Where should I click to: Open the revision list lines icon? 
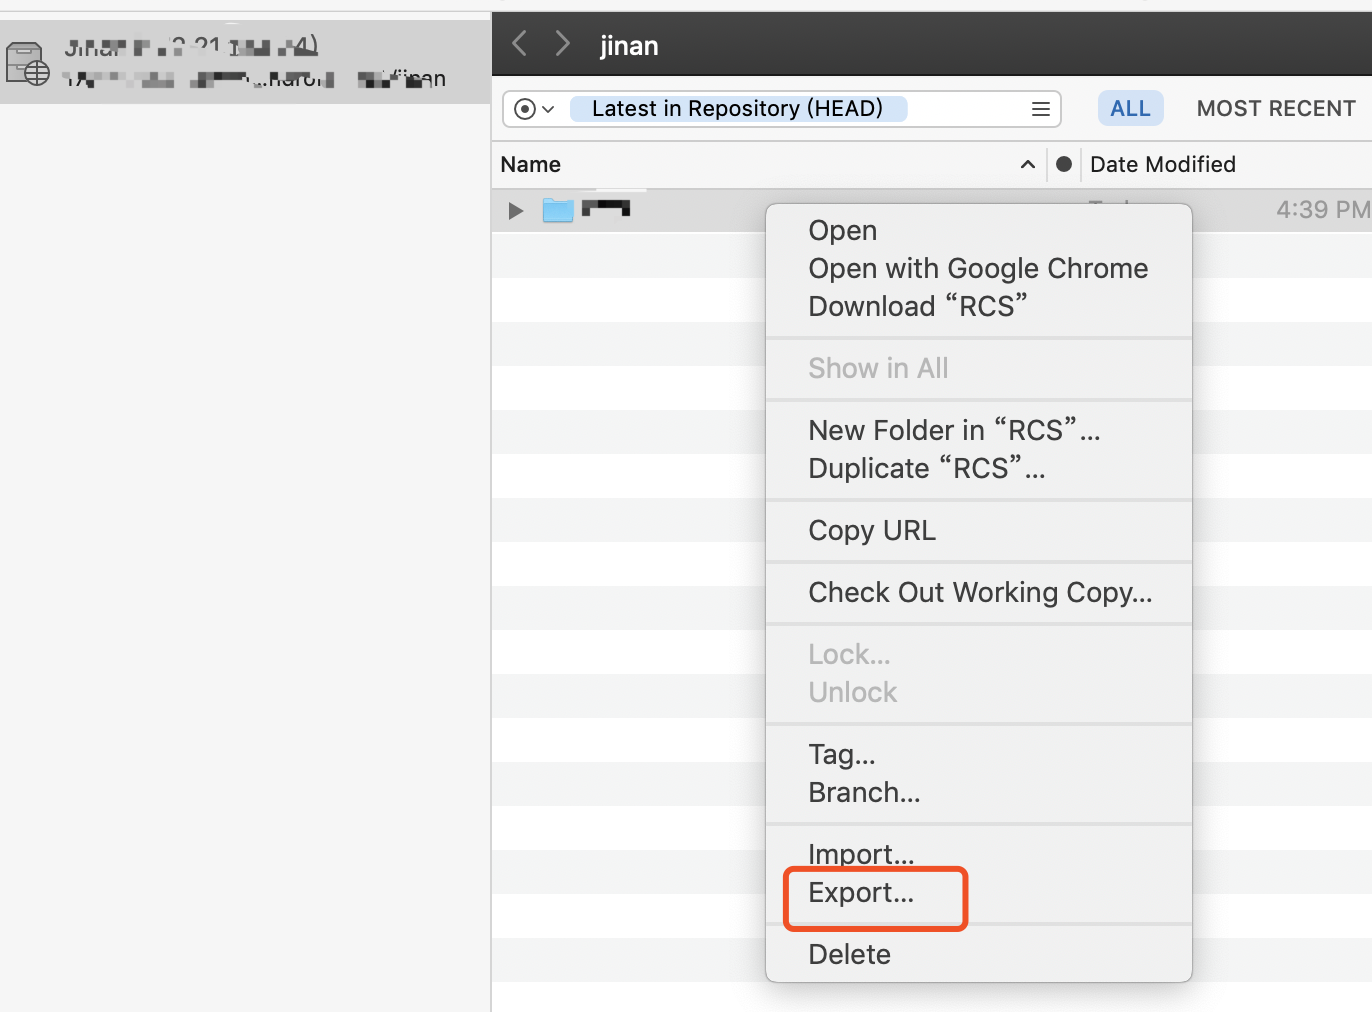coord(1041,109)
